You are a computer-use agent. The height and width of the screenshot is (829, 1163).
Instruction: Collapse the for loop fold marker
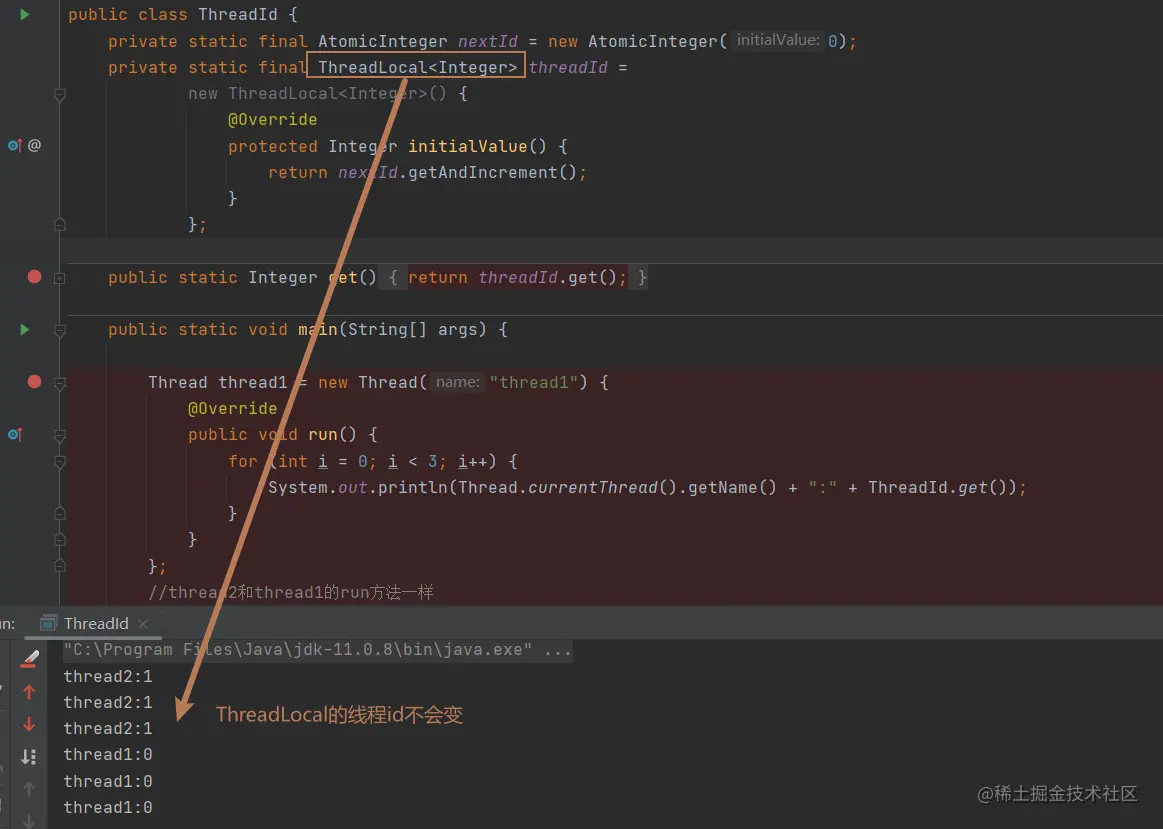(x=60, y=462)
